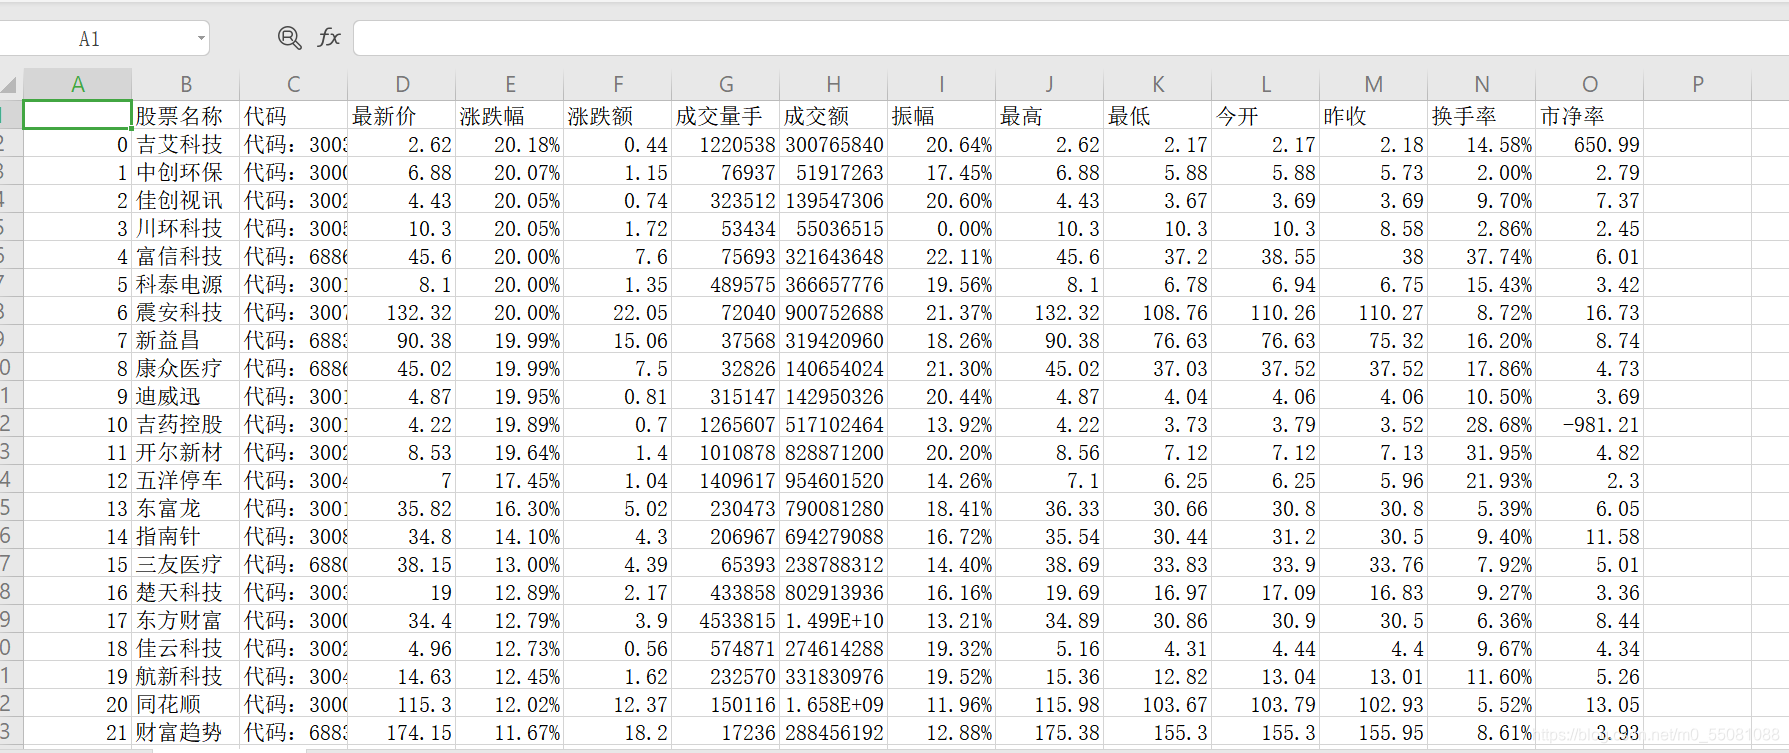Select the cell 迪威迅
The height and width of the screenshot is (753, 1789).
pyautogui.click(x=186, y=396)
